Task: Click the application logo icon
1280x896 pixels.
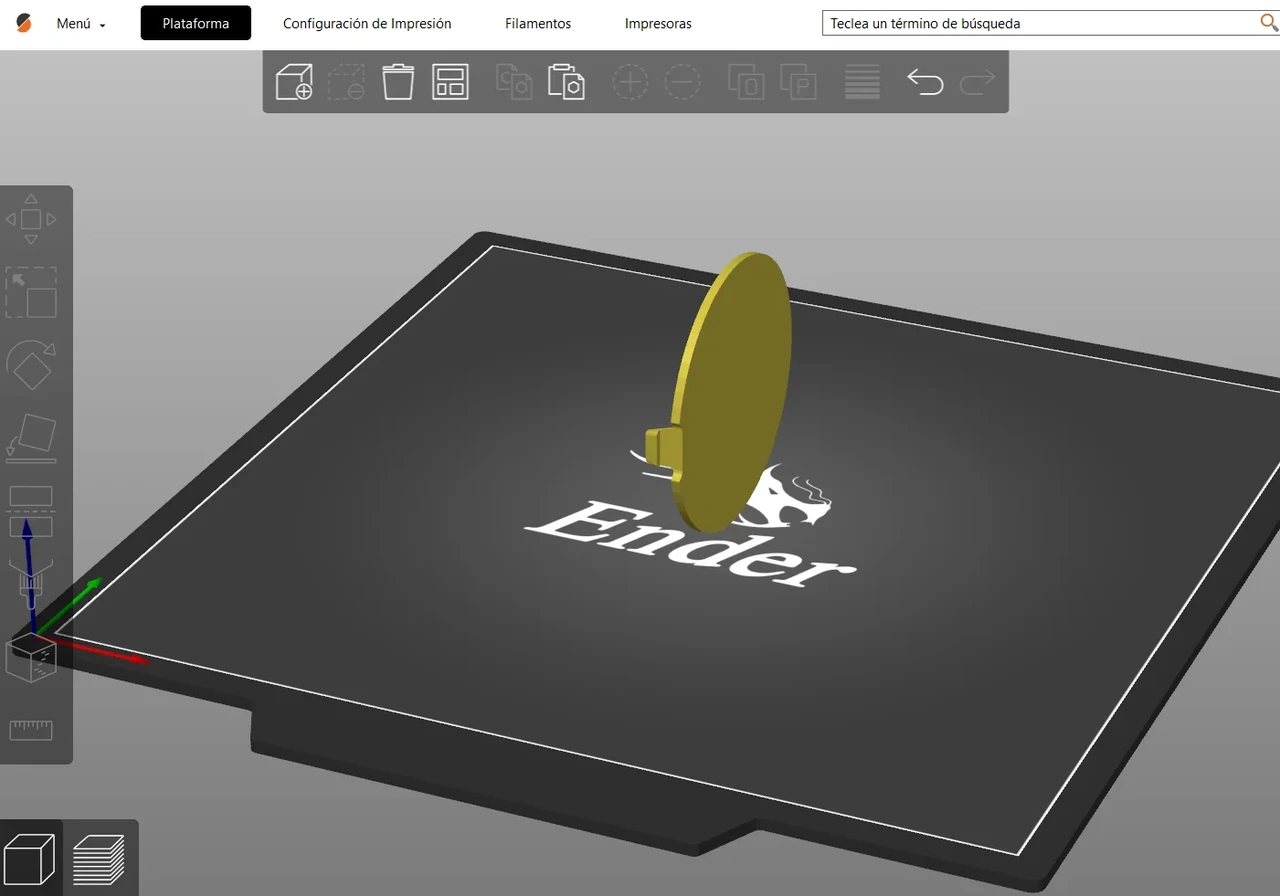Action: (x=23, y=23)
